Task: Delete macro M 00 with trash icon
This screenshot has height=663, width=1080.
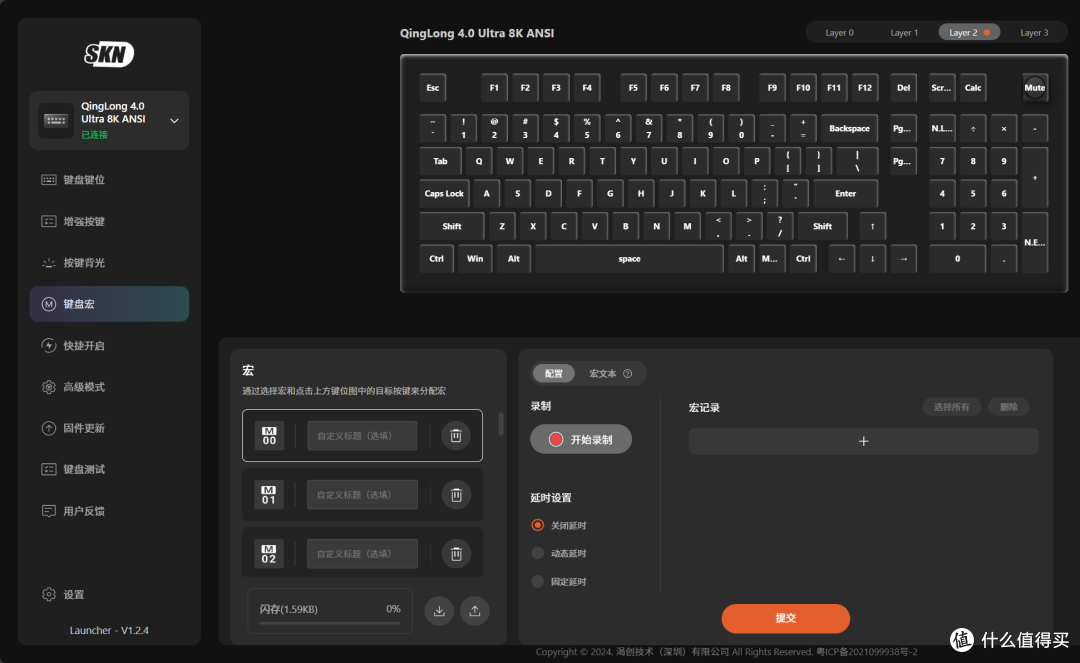Action: 456,435
